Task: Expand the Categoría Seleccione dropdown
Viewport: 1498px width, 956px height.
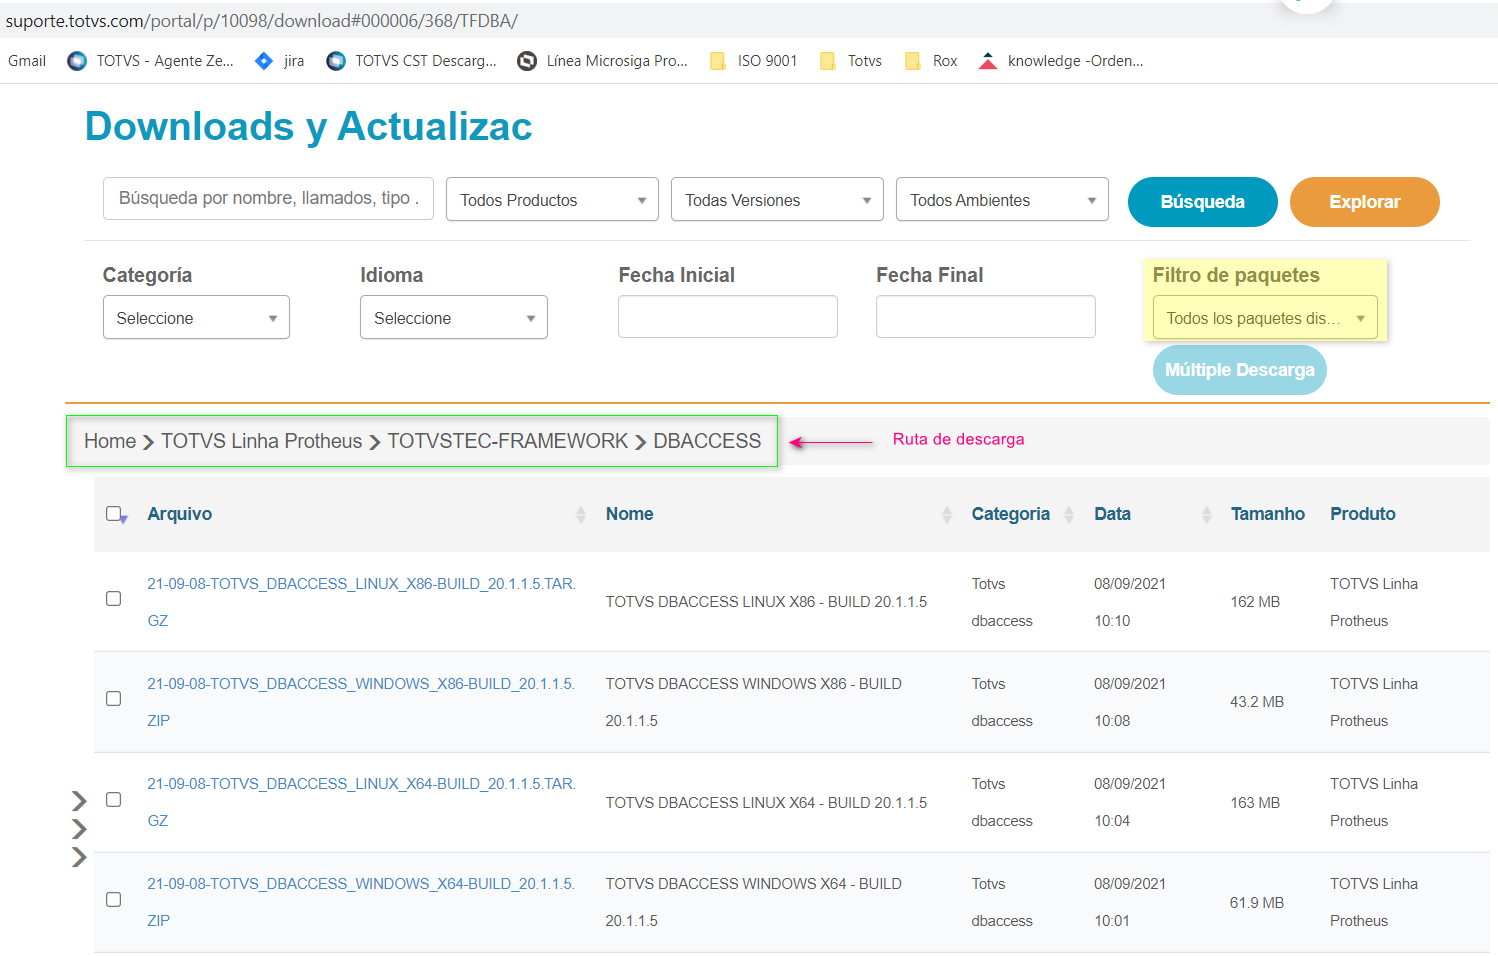Action: coord(196,318)
